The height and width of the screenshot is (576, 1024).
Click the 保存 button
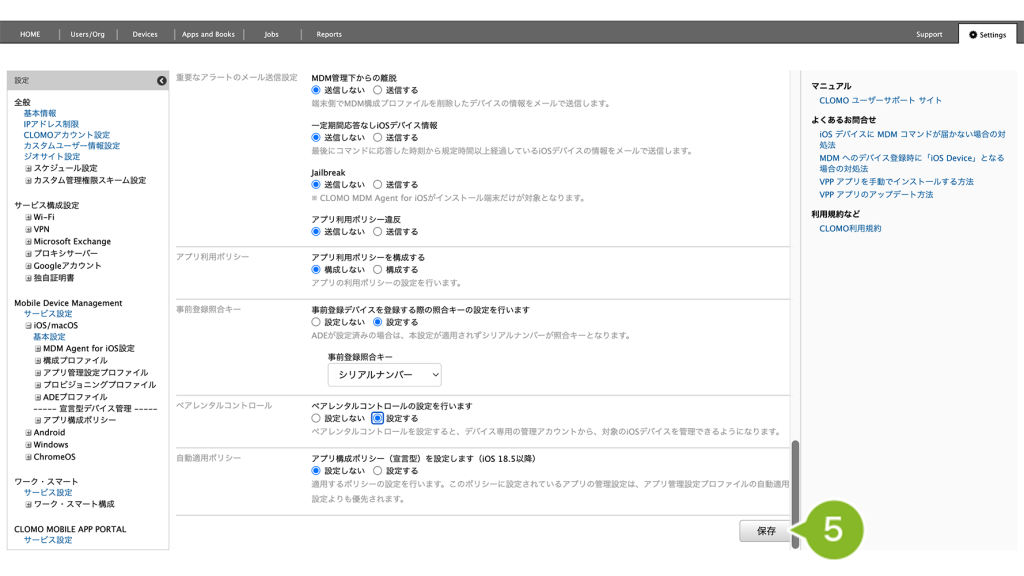click(765, 531)
